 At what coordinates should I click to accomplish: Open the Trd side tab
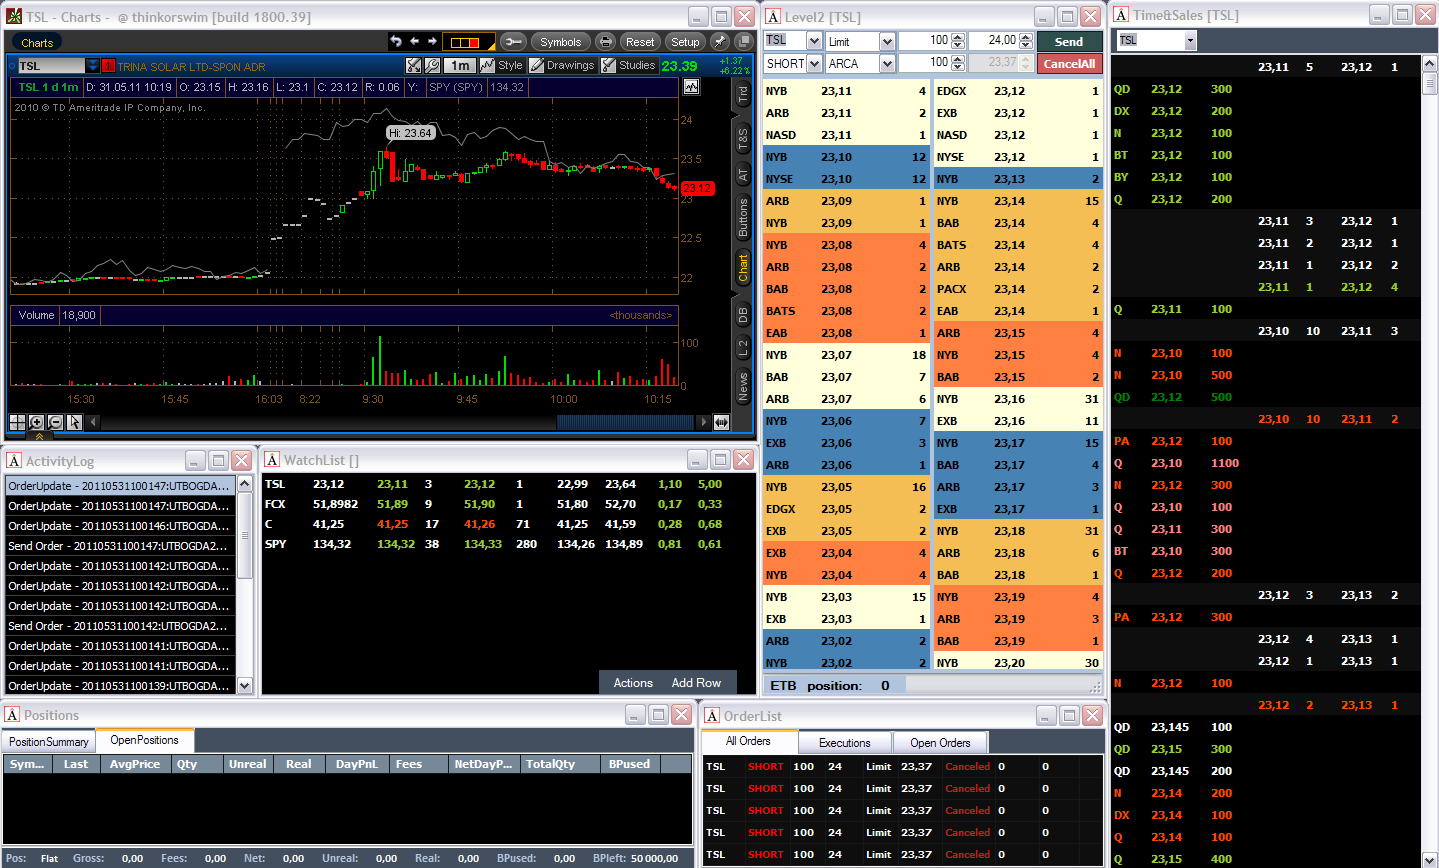[743, 95]
